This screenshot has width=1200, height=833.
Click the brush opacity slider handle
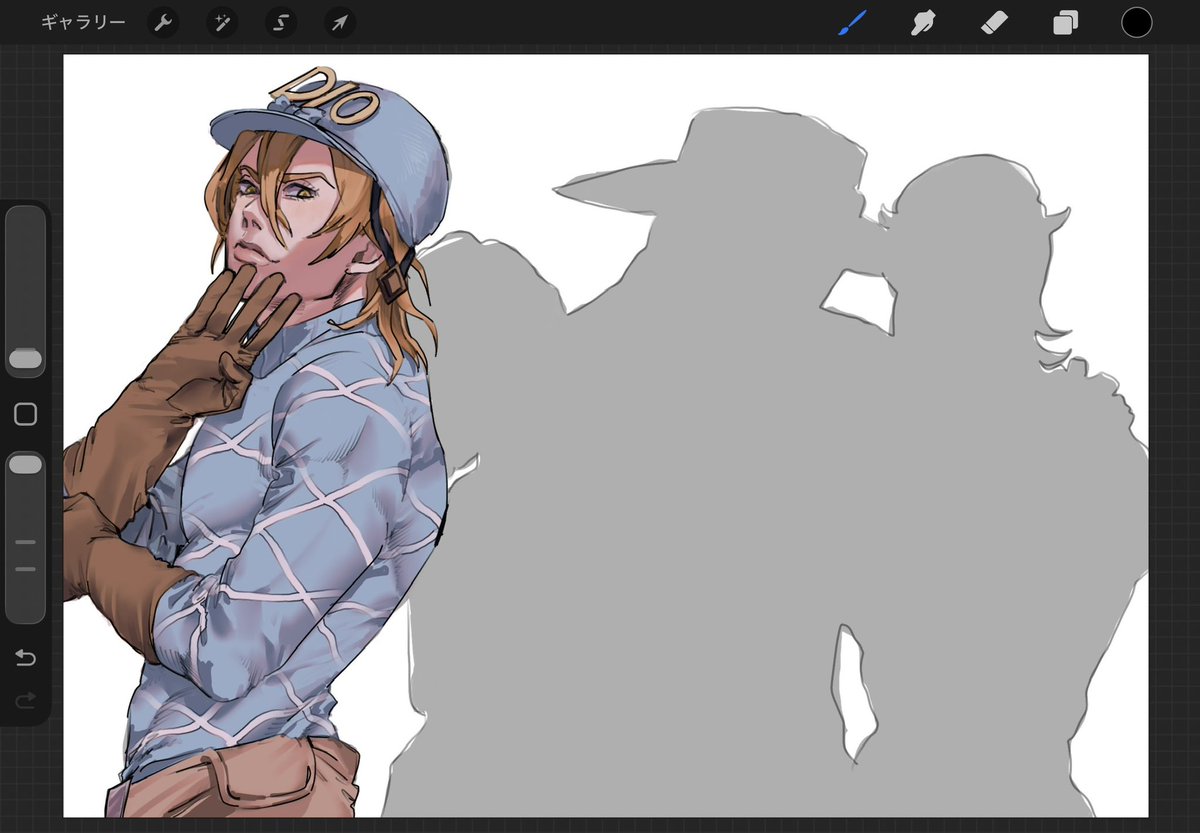(25, 464)
